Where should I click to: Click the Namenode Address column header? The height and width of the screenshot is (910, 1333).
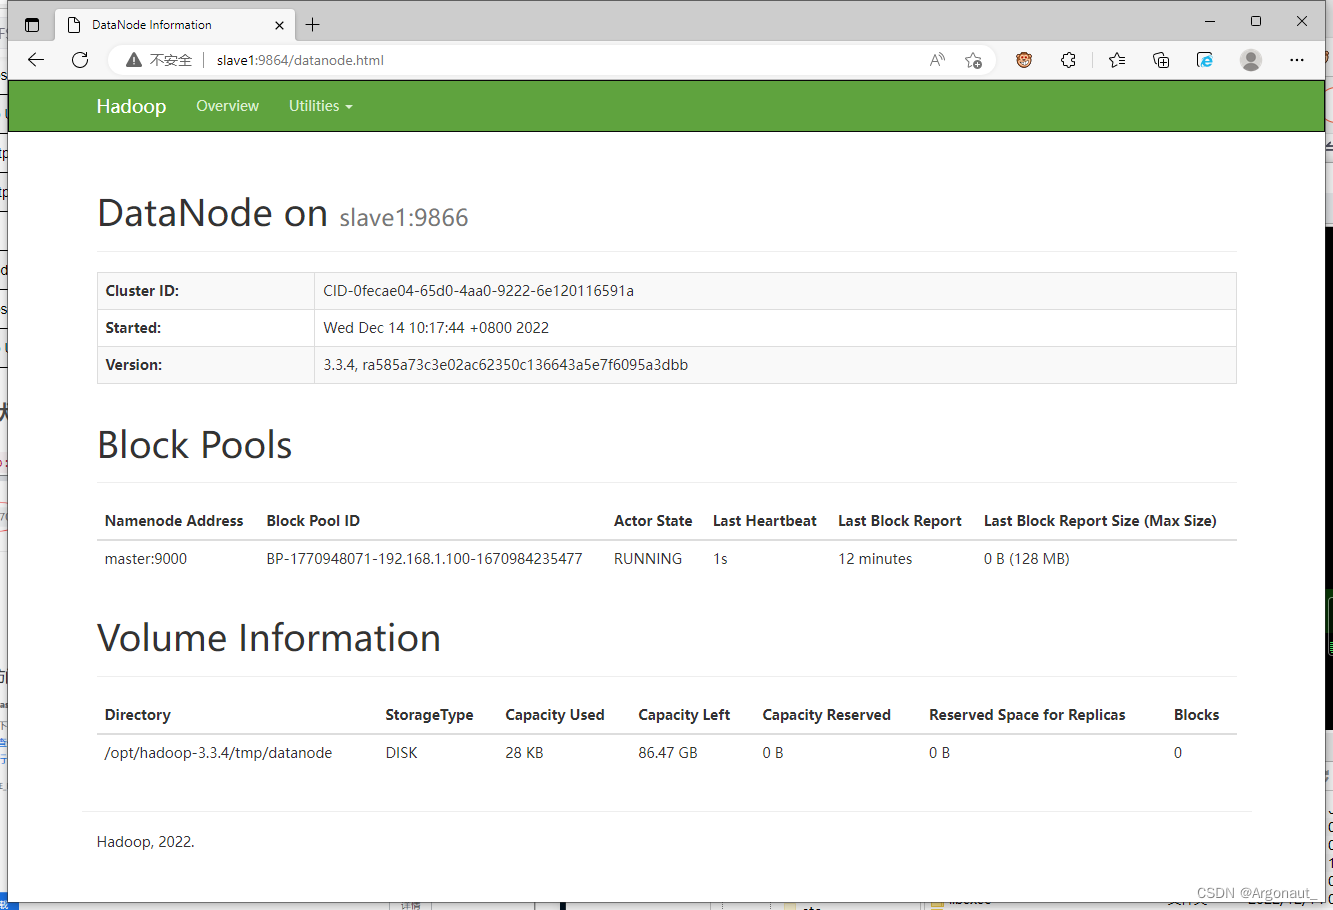tap(174, 521)
